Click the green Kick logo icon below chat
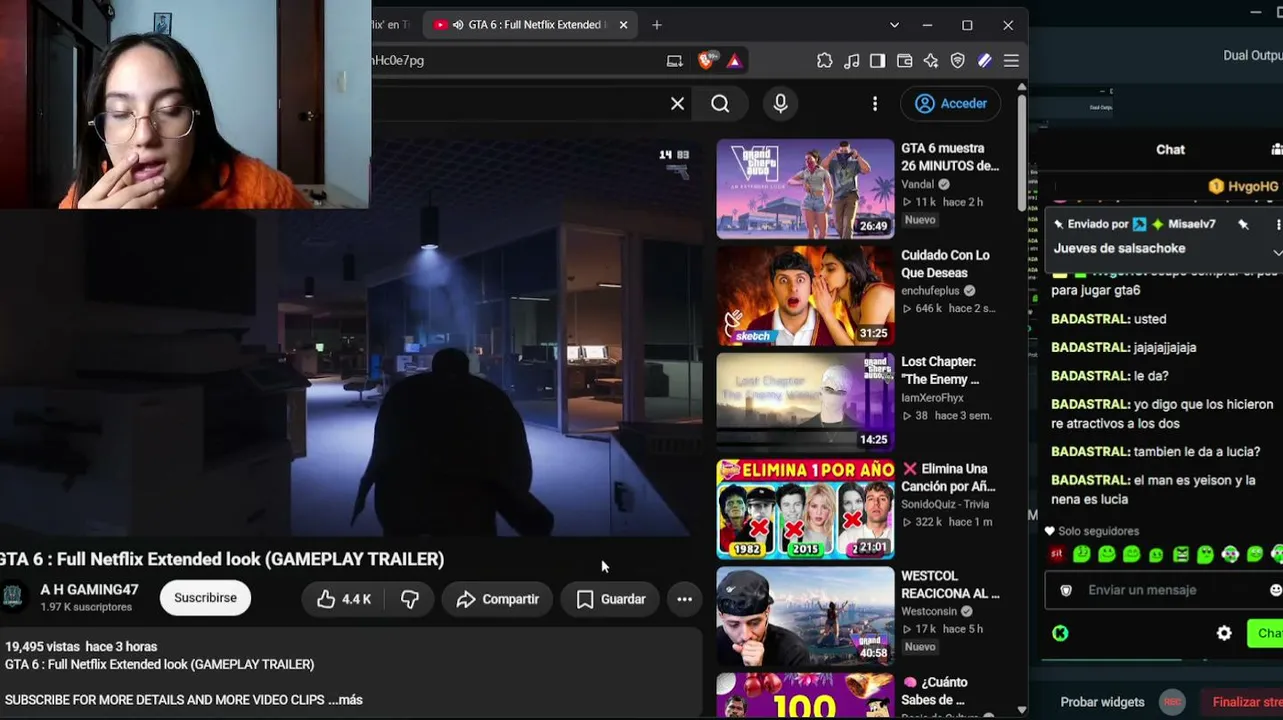The image size is (1283, 720). (1060, 633)
